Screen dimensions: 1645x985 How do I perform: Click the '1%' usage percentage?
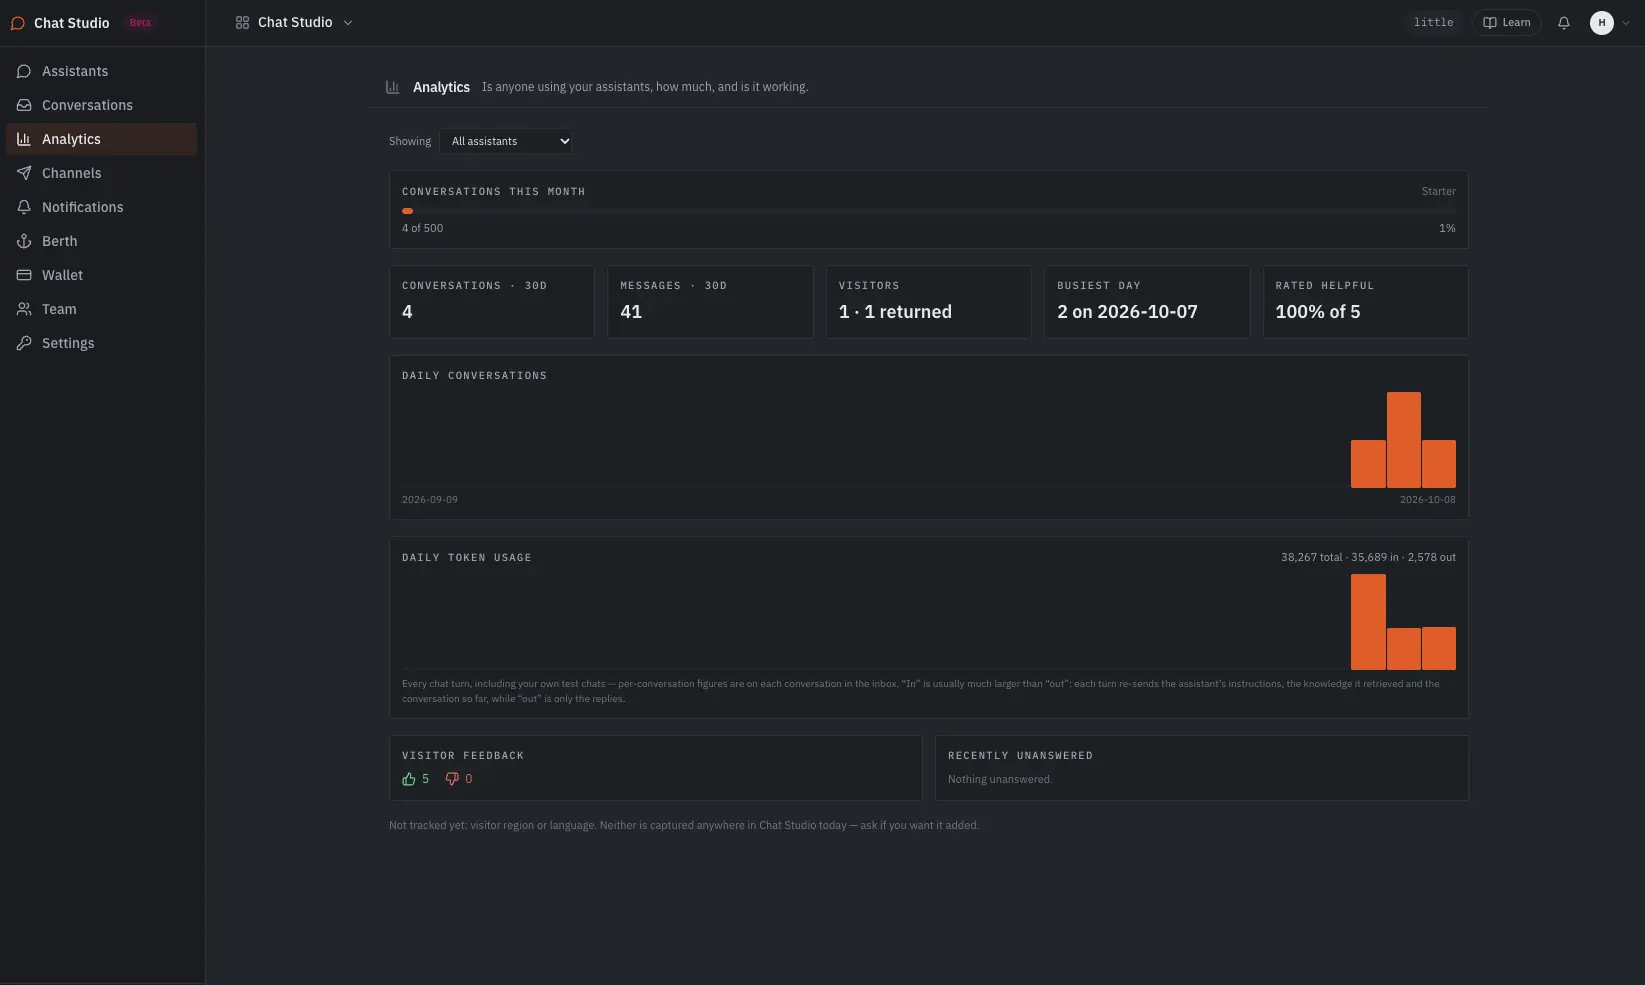[x=1447, y=228]
